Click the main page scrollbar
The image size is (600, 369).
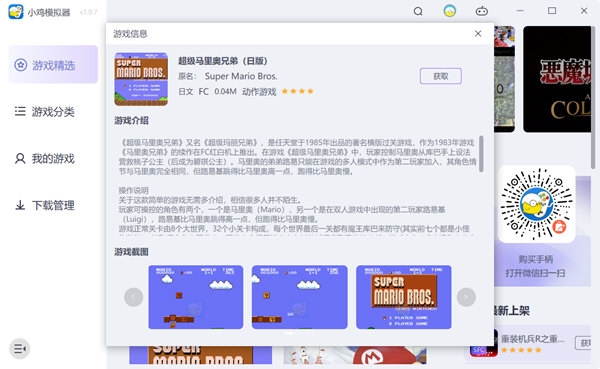(x=593, y=98)
